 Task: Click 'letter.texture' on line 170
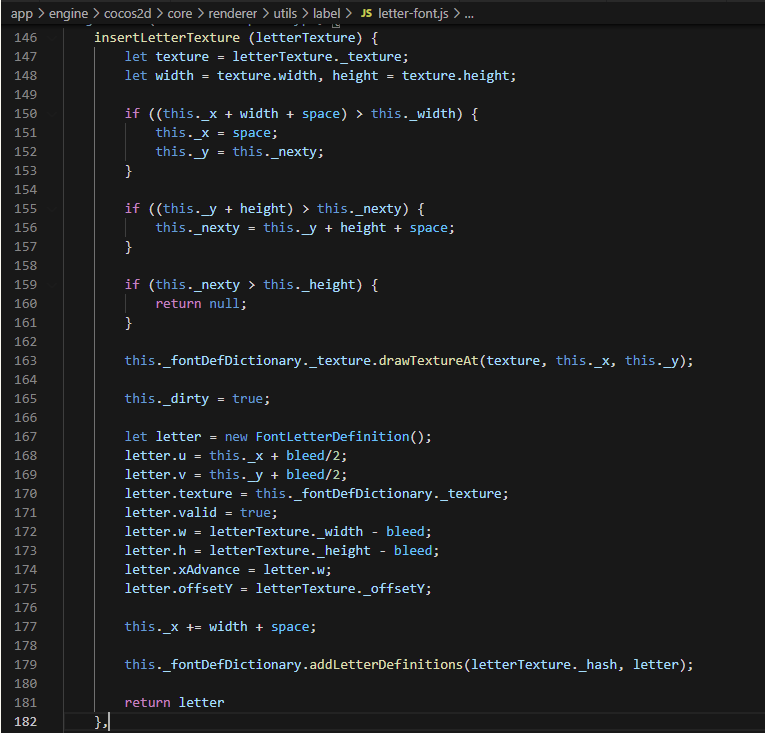[179, 493]
